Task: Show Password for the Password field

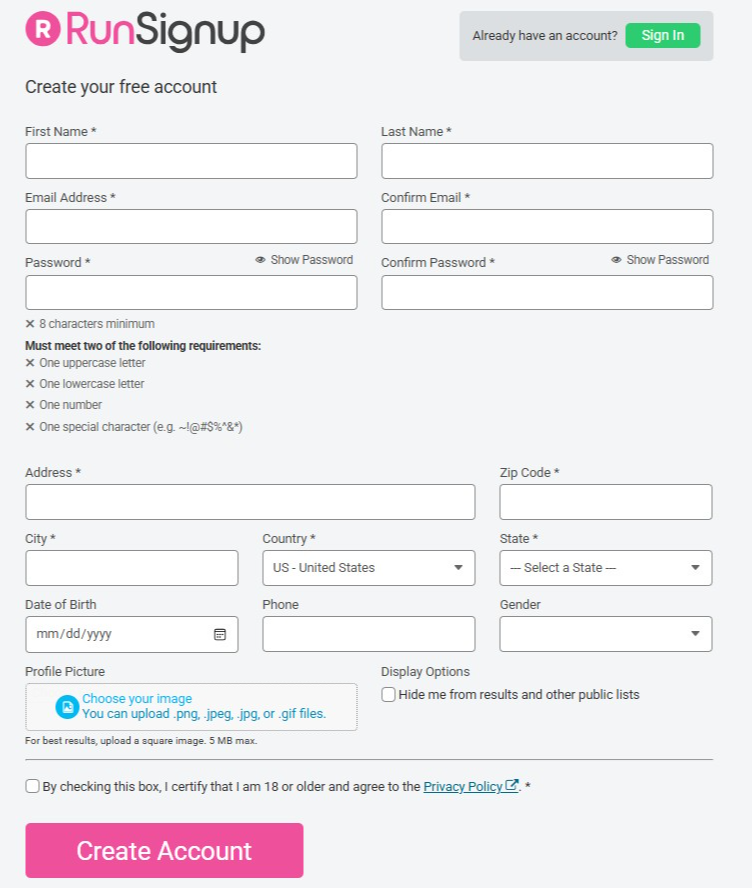Action: pyautogui.click(x=304, y=260)
